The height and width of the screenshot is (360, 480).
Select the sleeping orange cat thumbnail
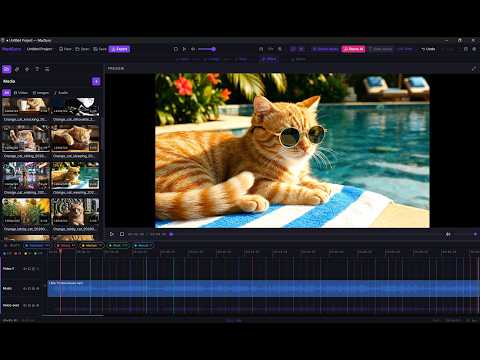(75, 138)
